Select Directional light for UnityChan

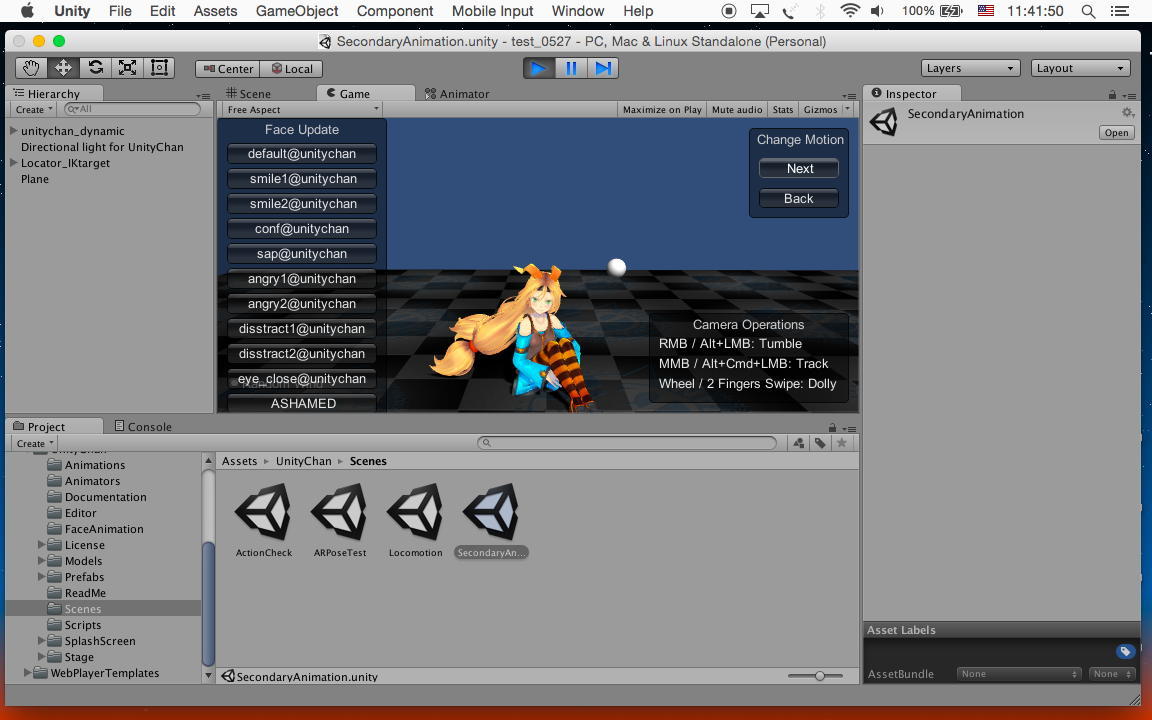point(102,147)
